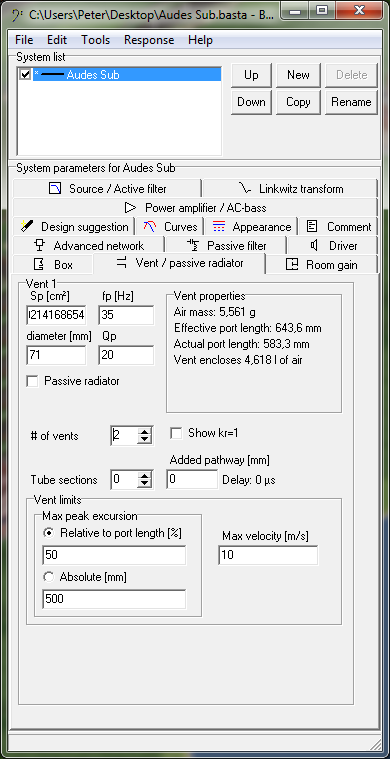Click the Rename button
392x759 pixels.
351,102
